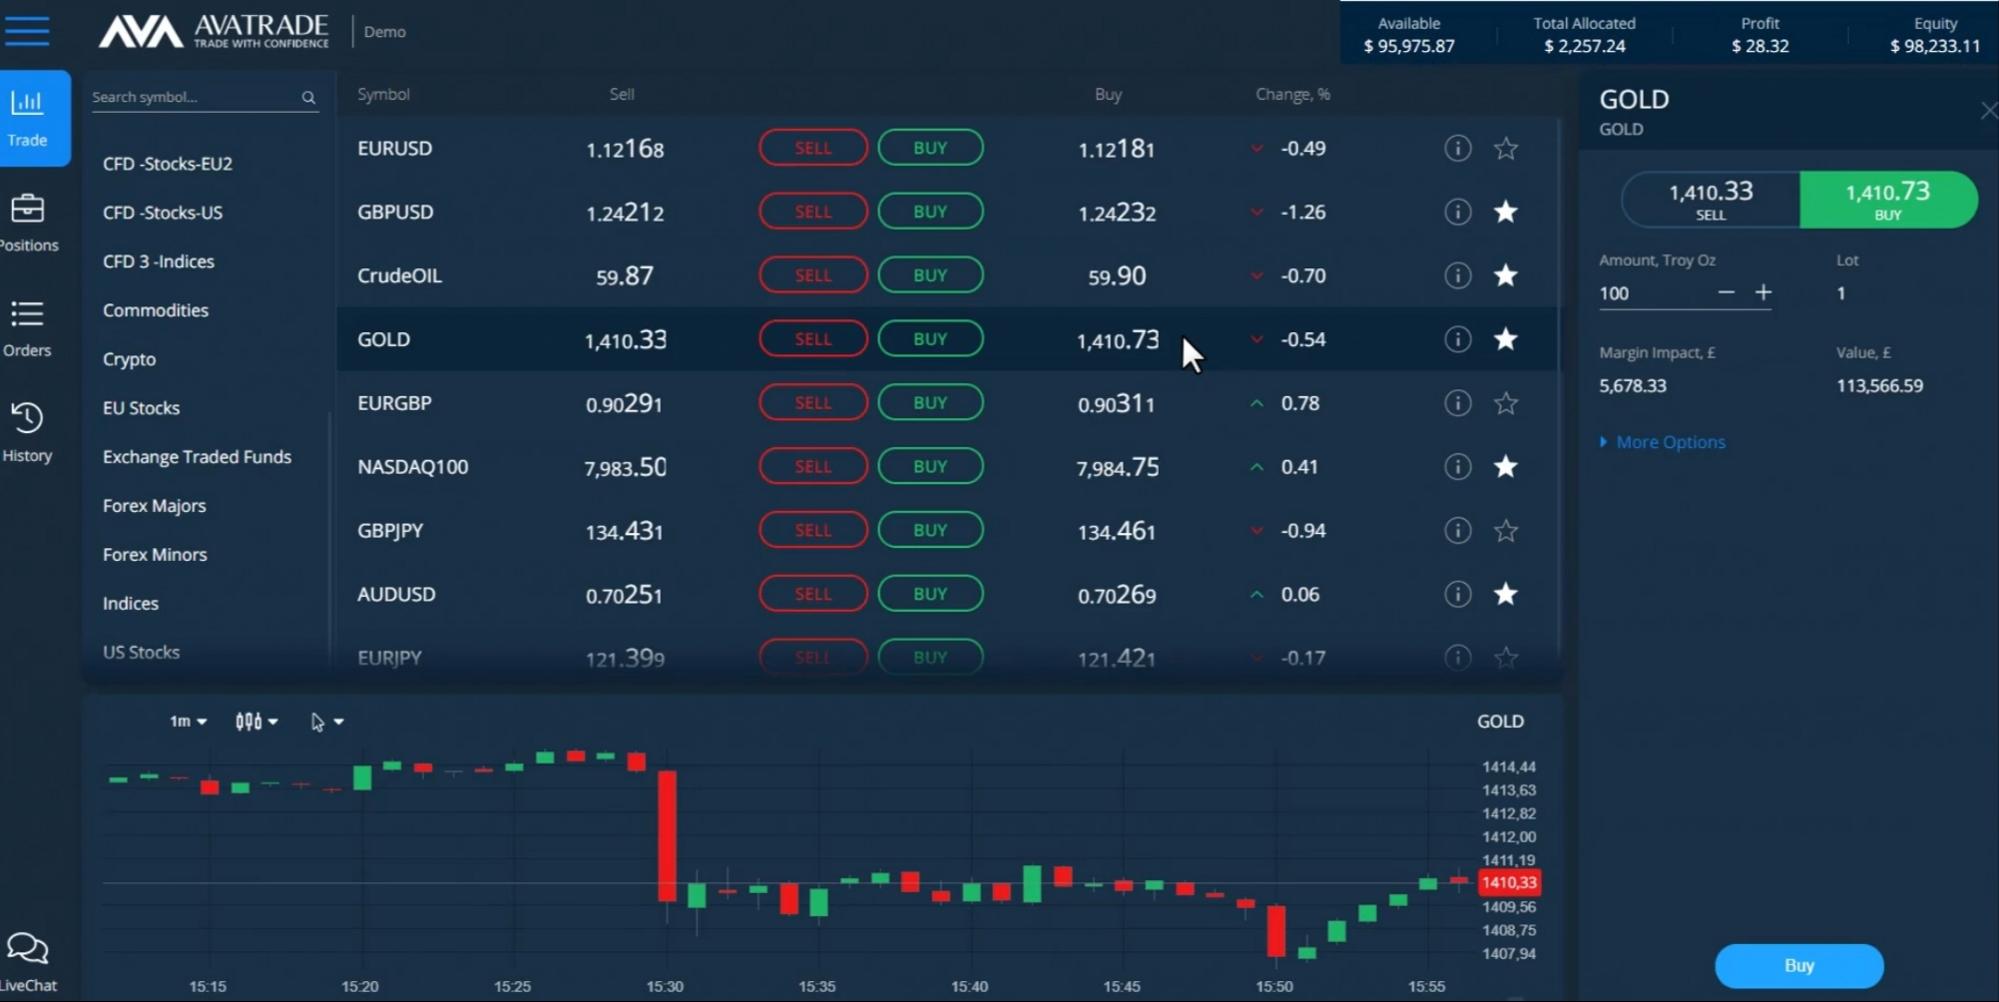Open the History clock icon
The width and height of the screenshot is (1999, 1002).
tap(27, 418)
